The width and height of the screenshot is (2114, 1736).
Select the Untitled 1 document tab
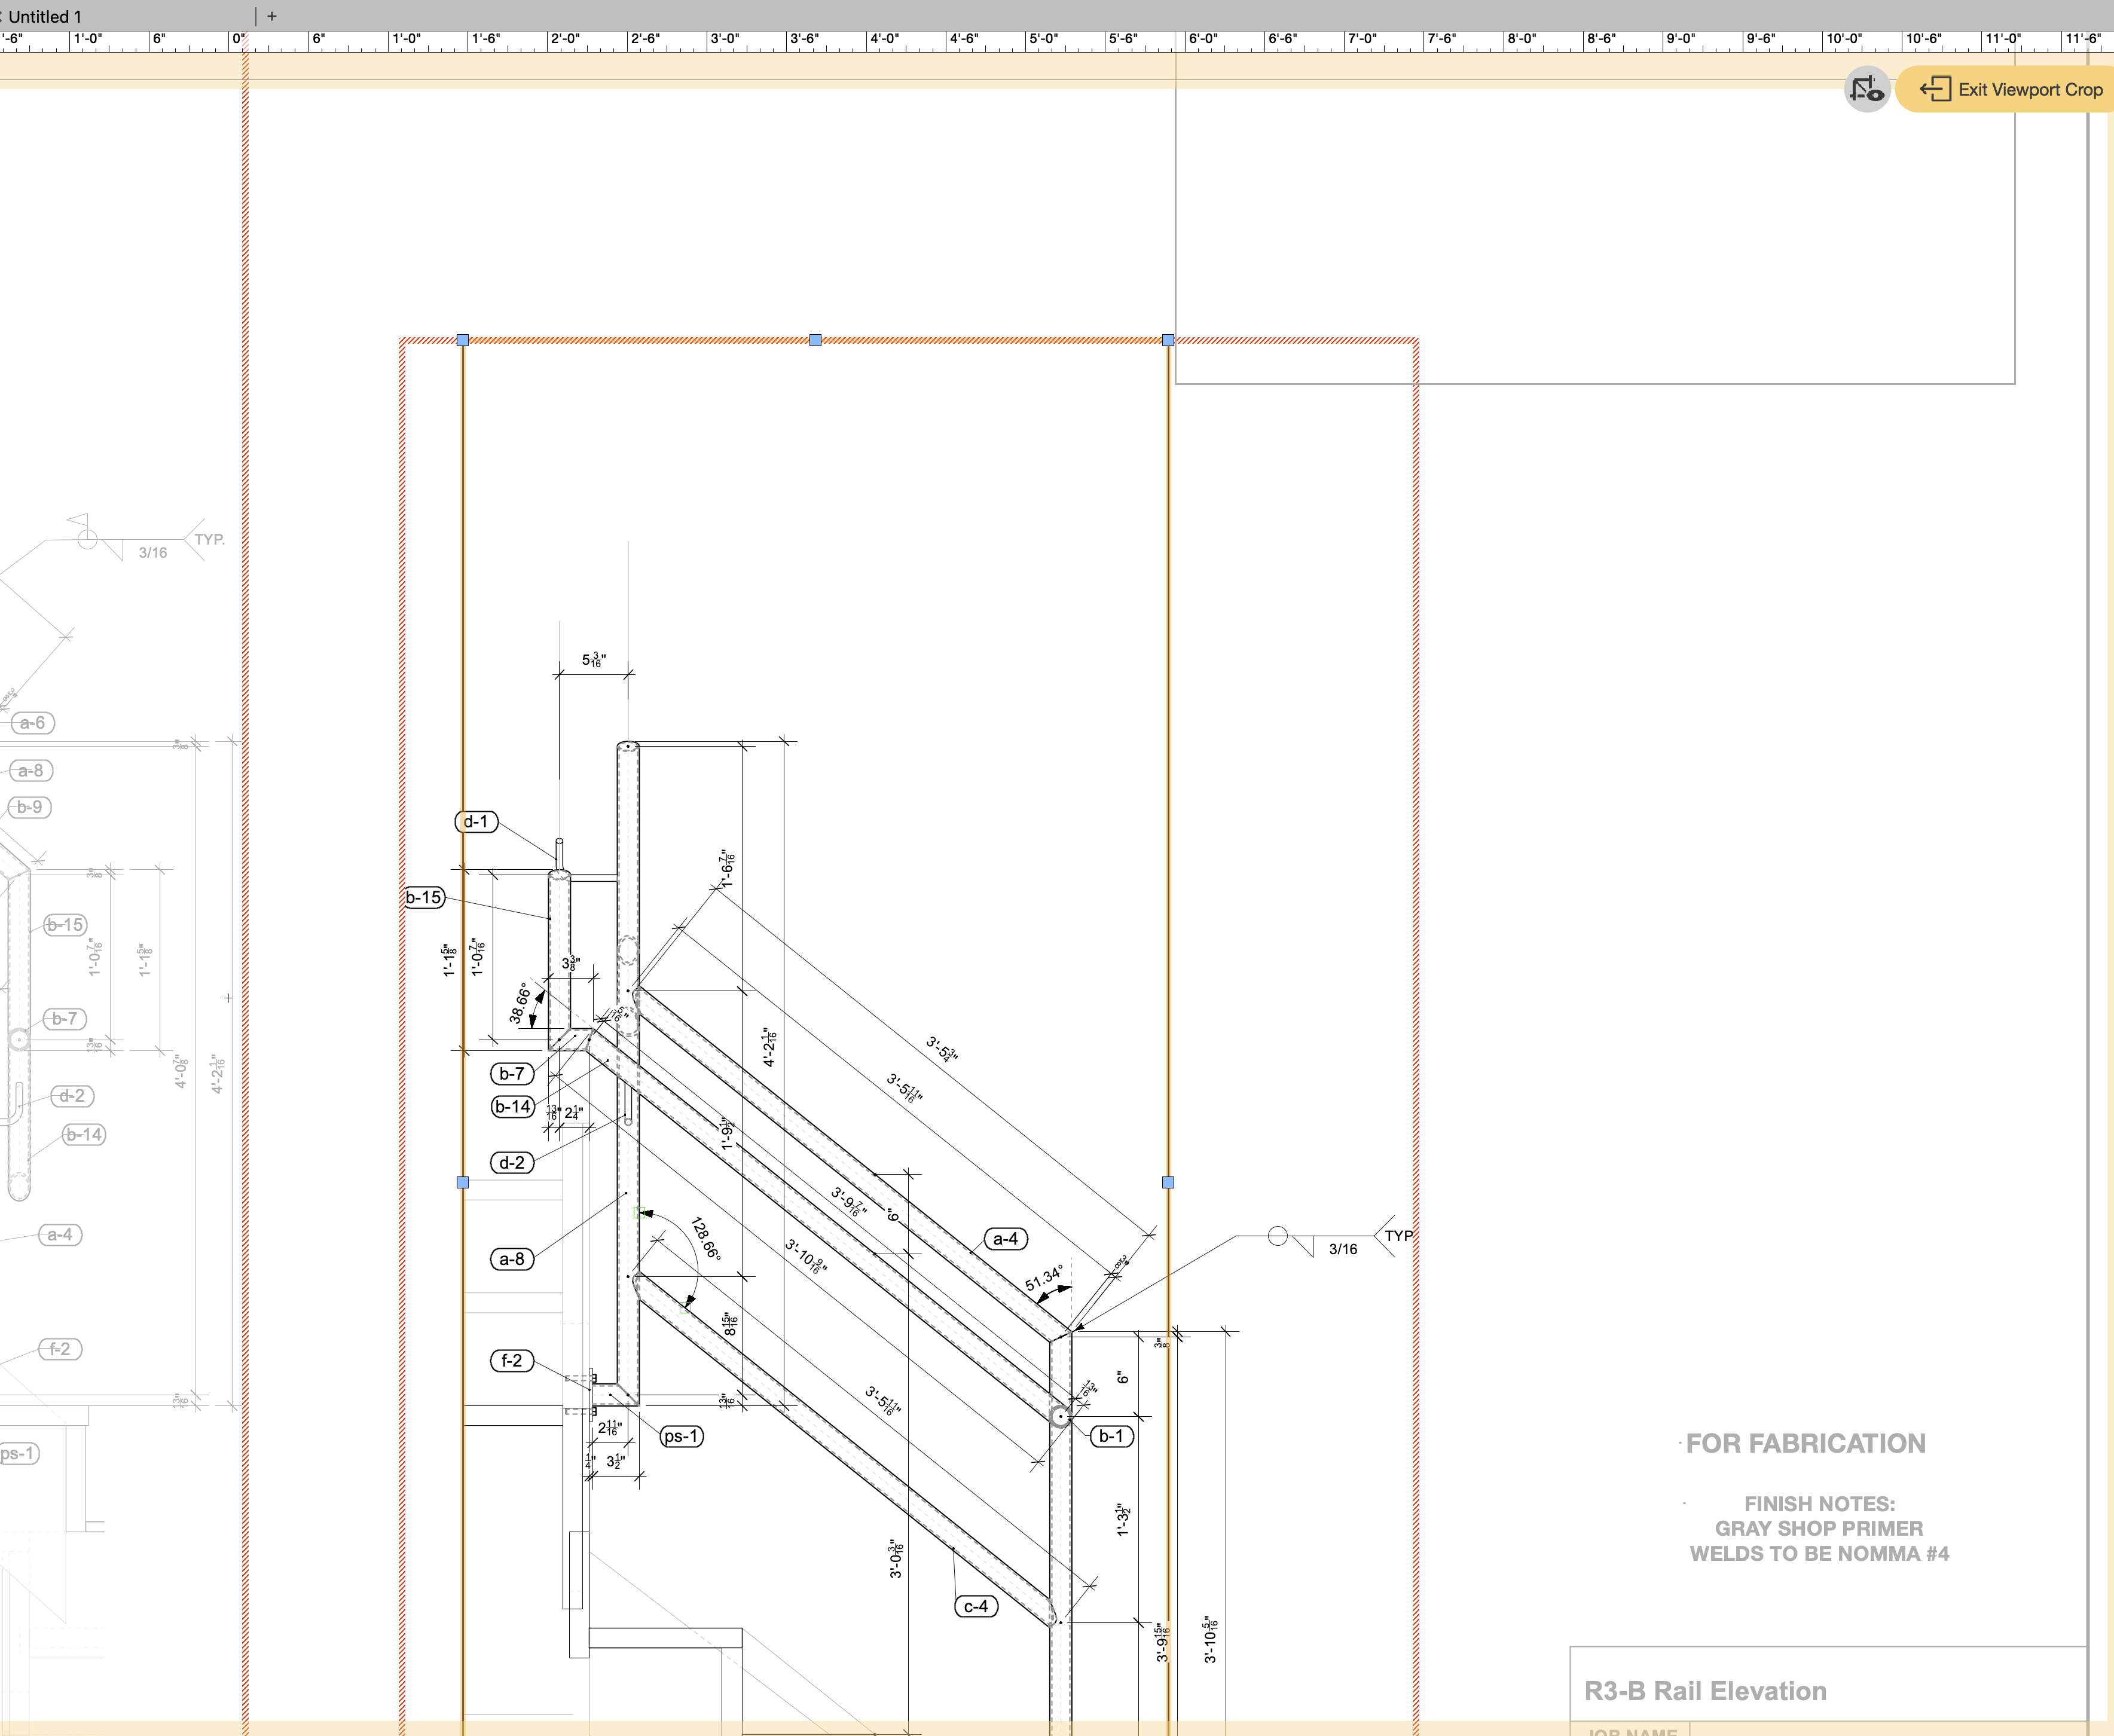coord(44,16)
